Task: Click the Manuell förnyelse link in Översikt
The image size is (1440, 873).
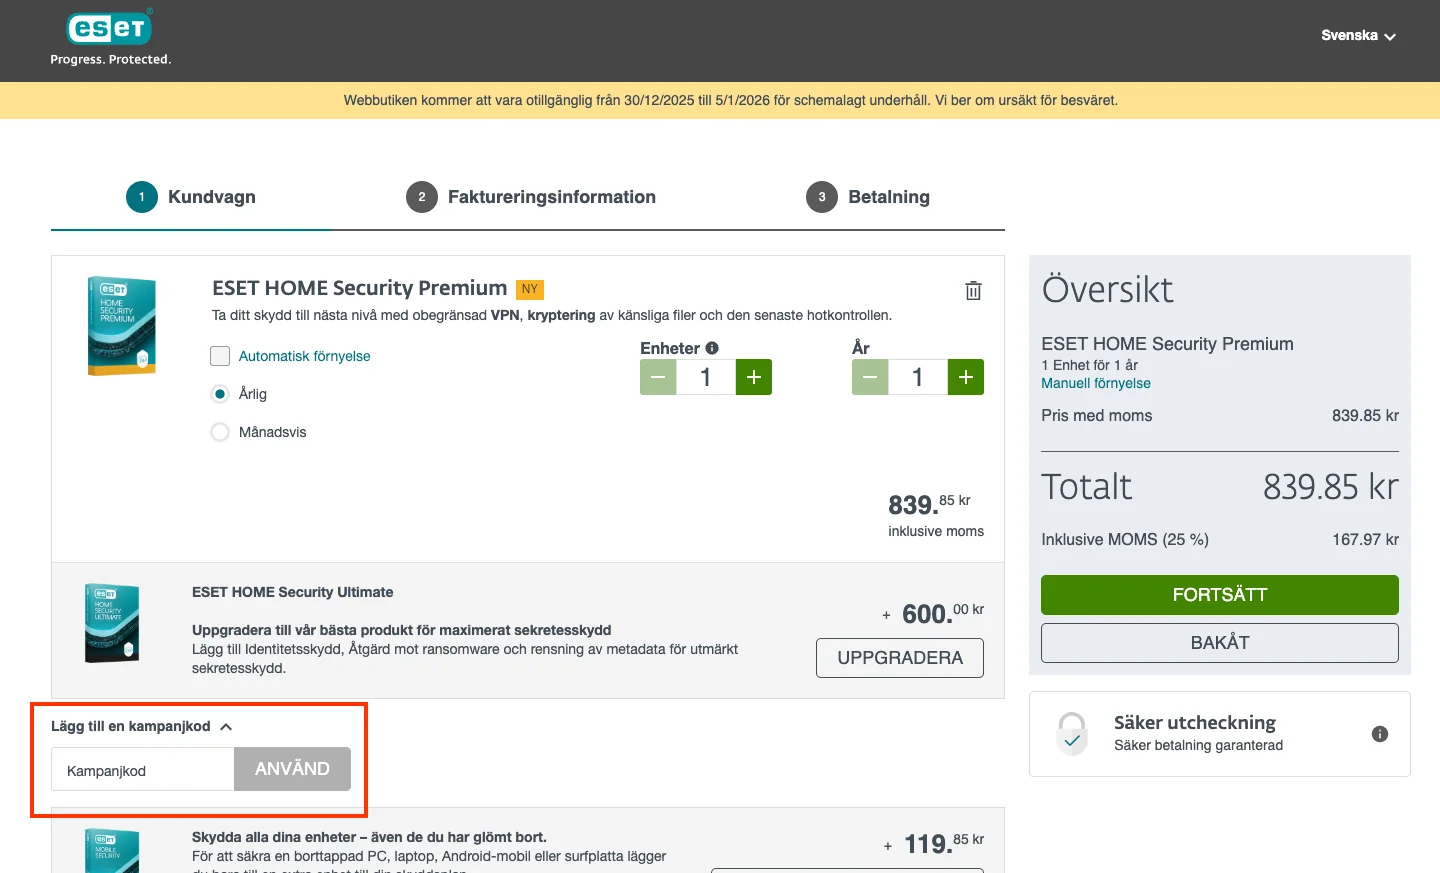Action: point(1095,383)
